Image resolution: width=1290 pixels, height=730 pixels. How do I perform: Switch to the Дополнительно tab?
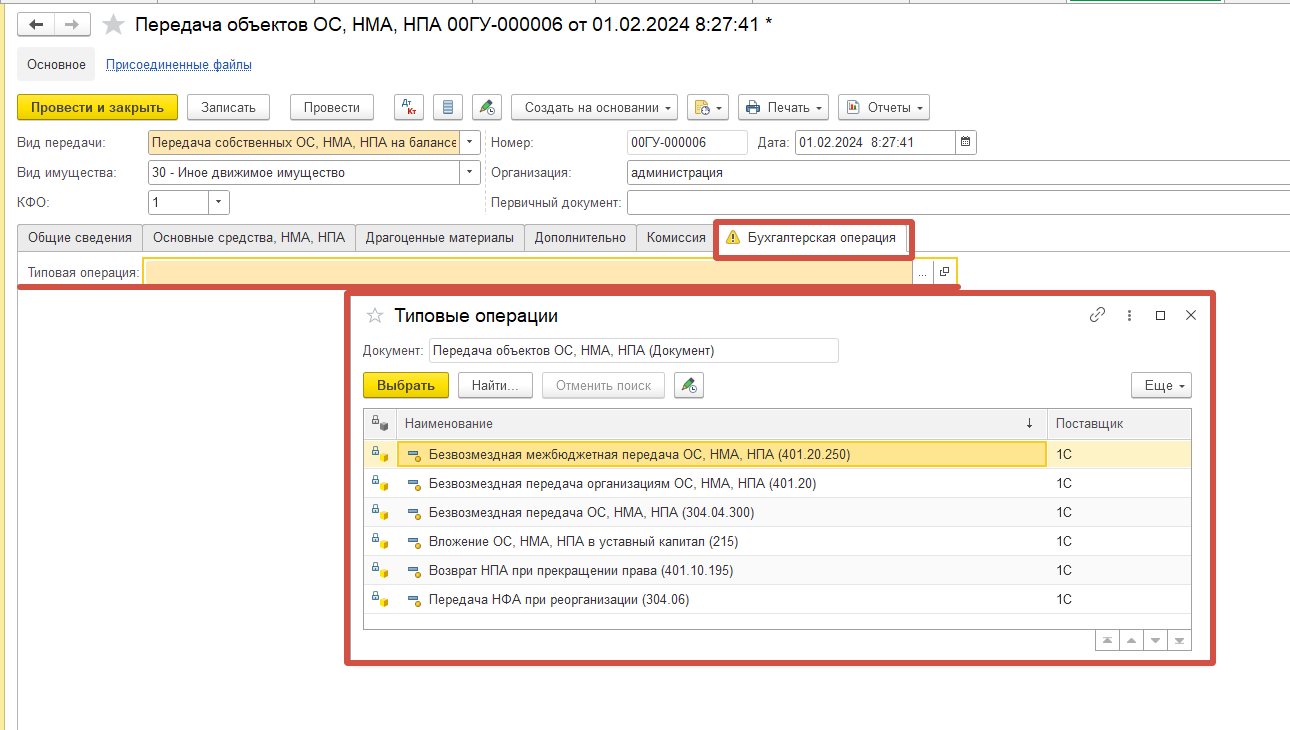(x=580, y=238)
